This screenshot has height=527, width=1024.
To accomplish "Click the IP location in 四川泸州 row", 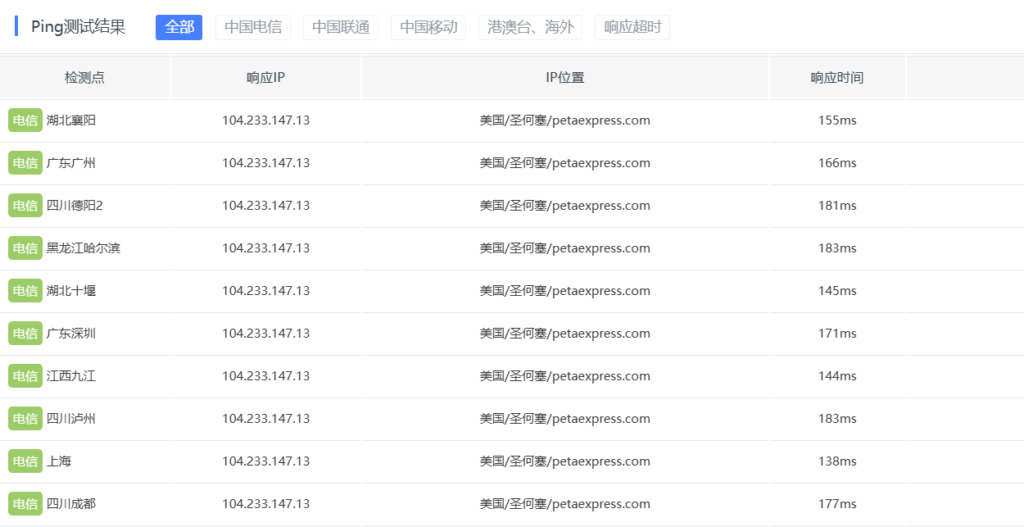I will coord(565,419).
